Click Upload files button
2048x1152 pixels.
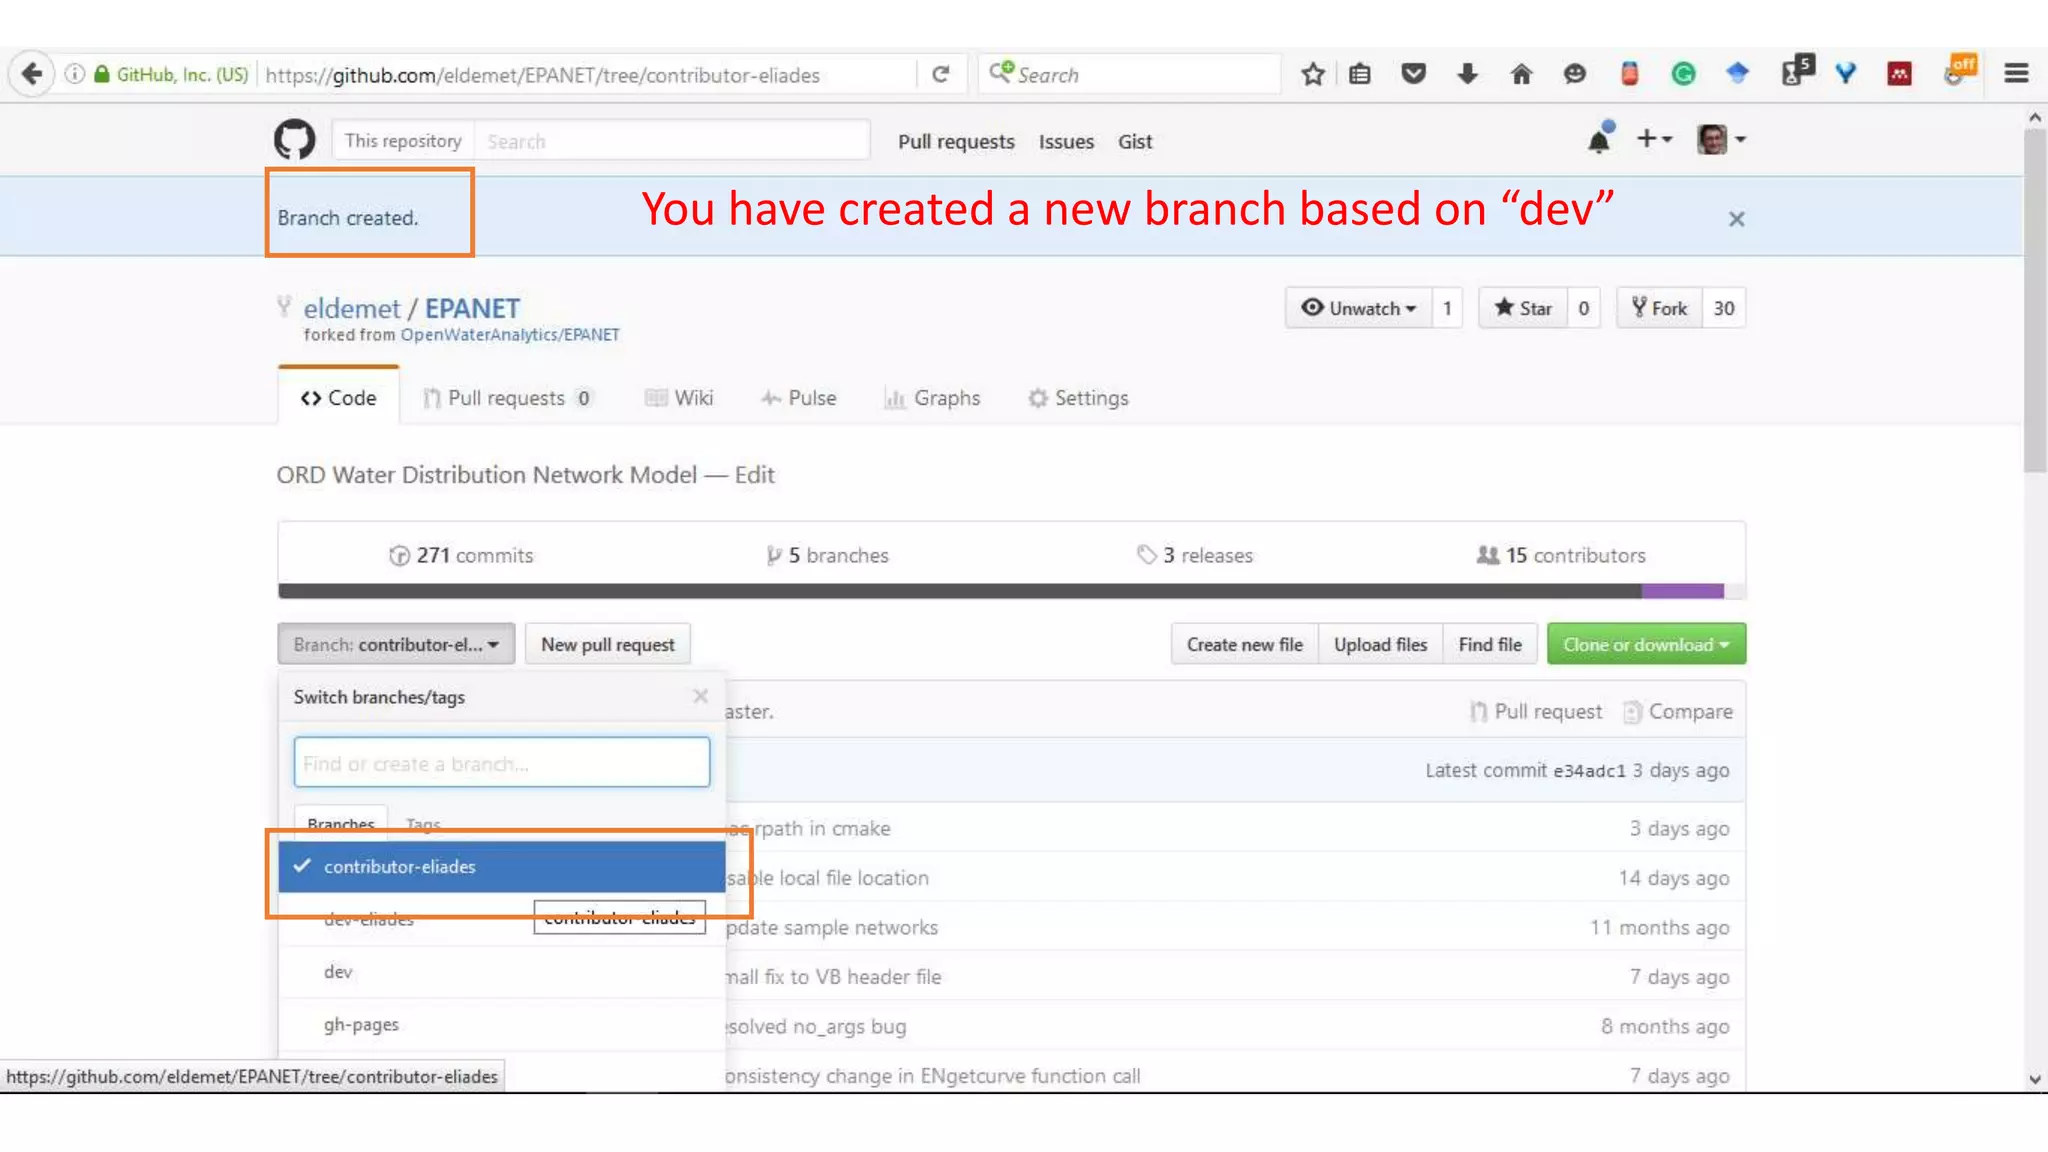coord(1380,644)
